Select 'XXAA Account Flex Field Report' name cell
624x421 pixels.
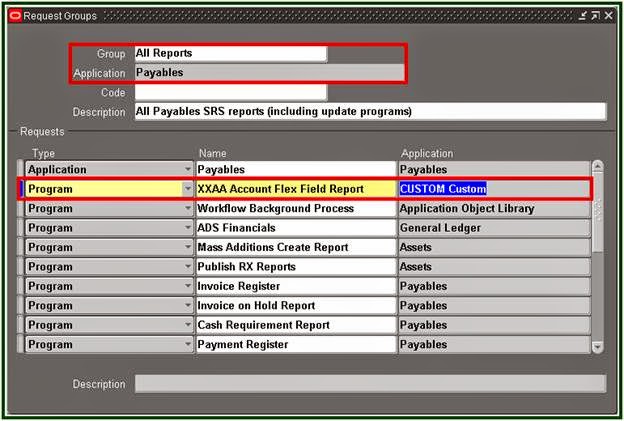click(296, 189)
